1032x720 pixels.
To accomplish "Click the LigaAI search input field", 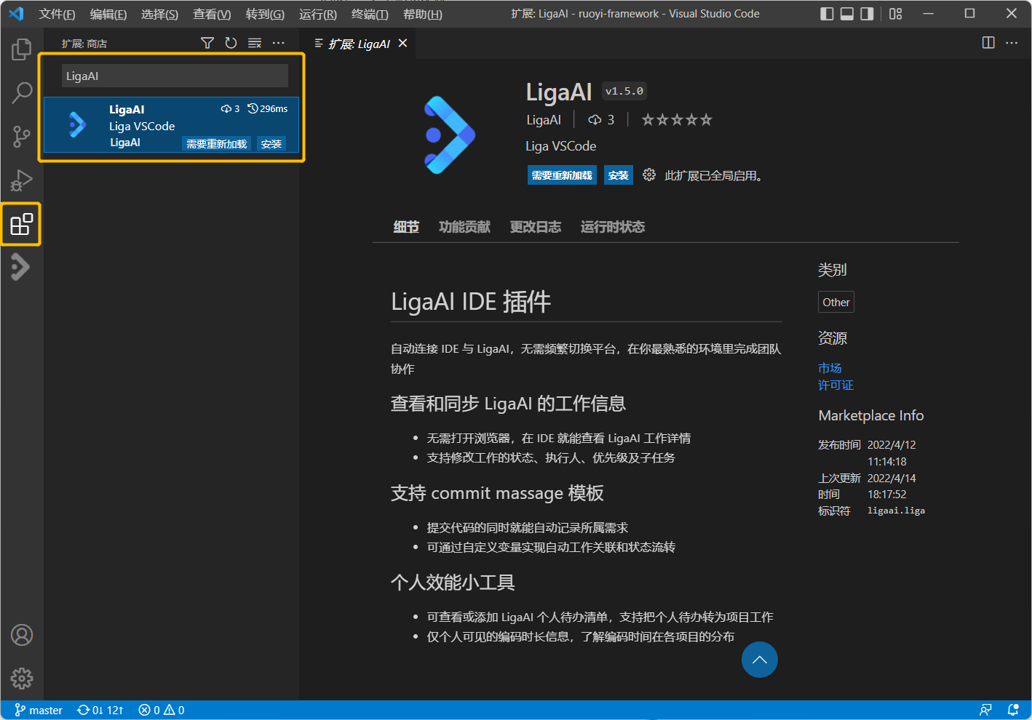I will (x=174, y=75).
